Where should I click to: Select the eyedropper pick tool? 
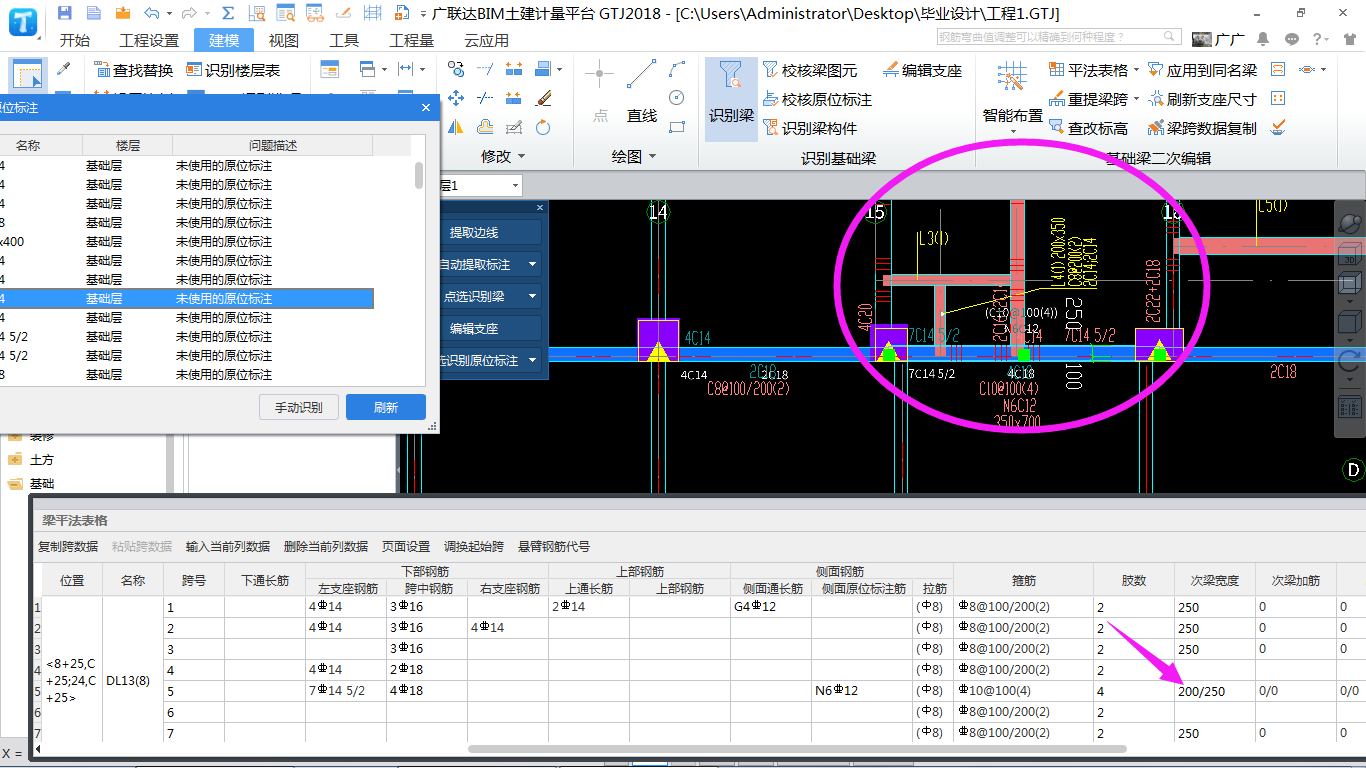pos(63,69)
